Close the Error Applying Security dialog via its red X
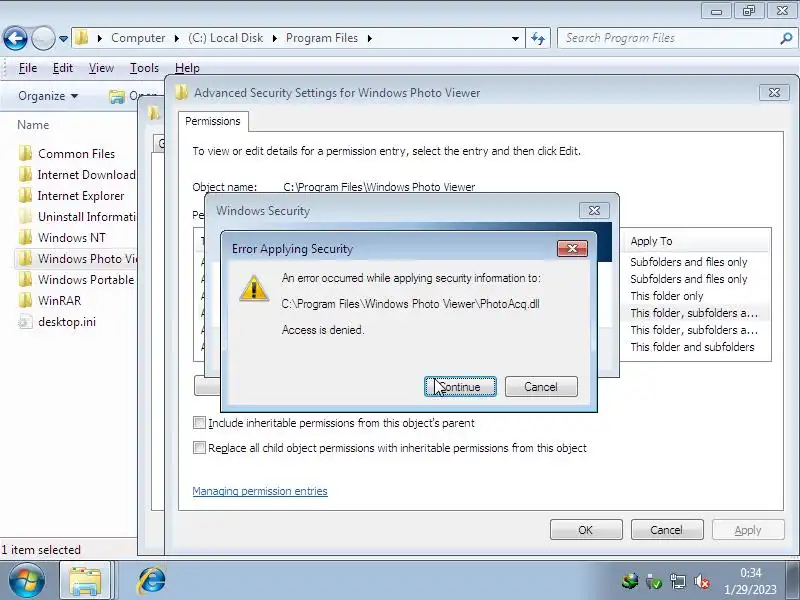The width and height of the screenshot is (800, 600). [x=572, y=248]
